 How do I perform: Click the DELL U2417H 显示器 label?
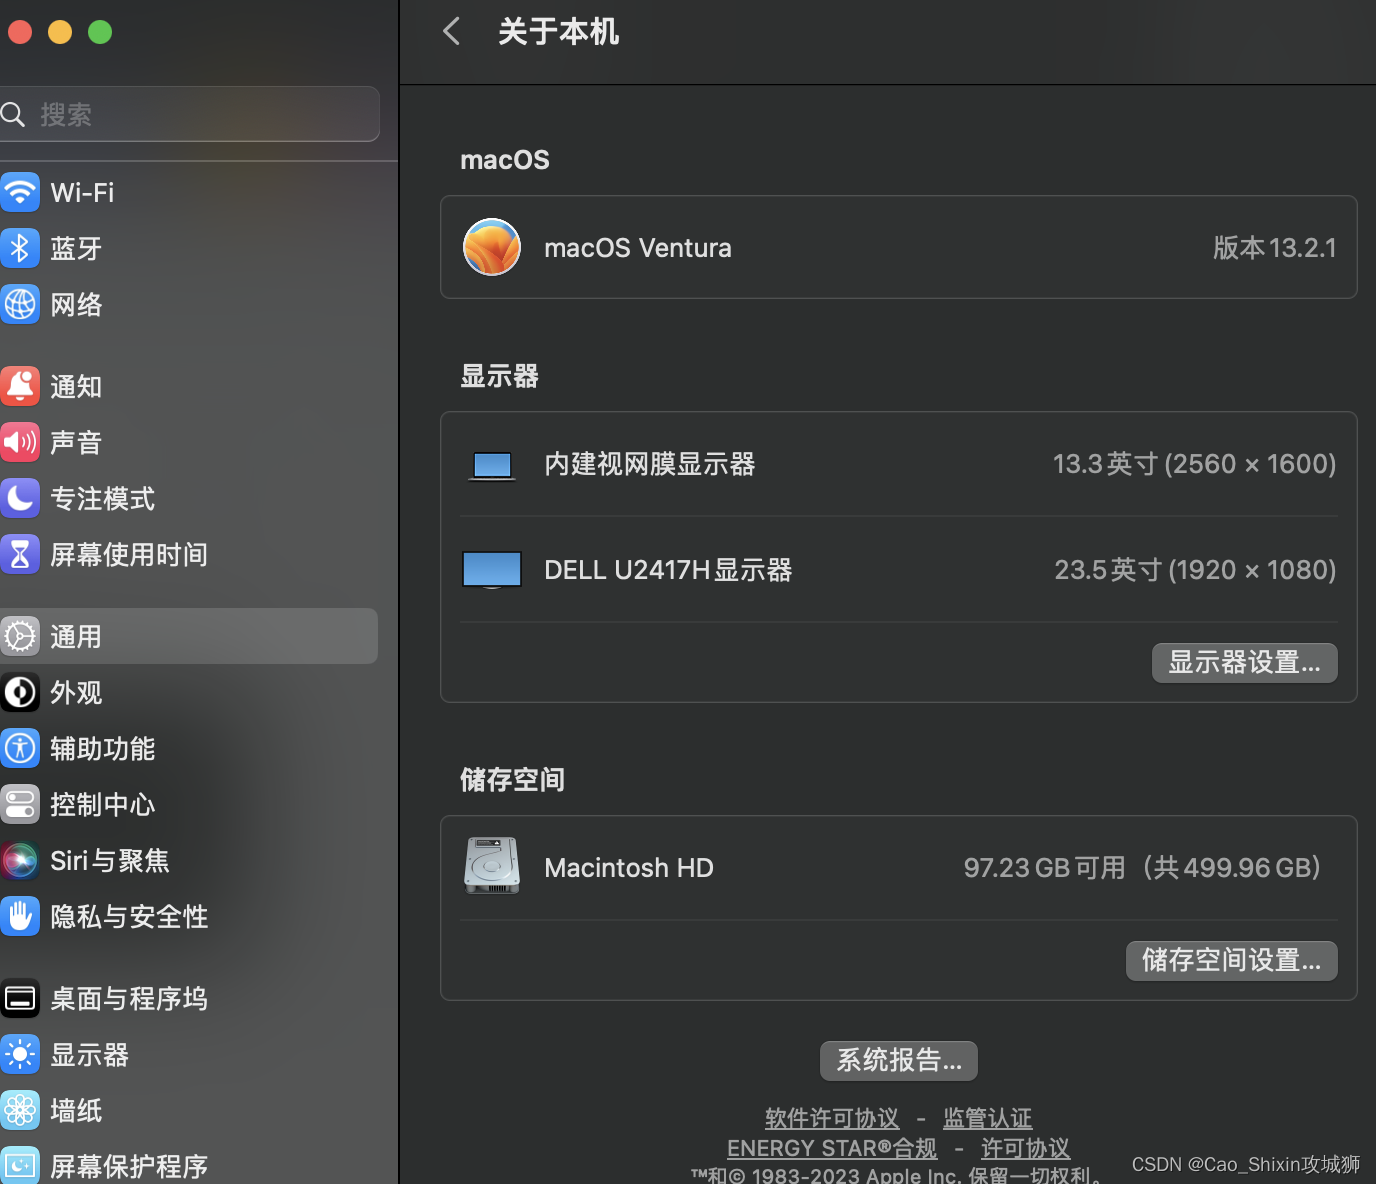pyautogui.click(x=668, y=570)
